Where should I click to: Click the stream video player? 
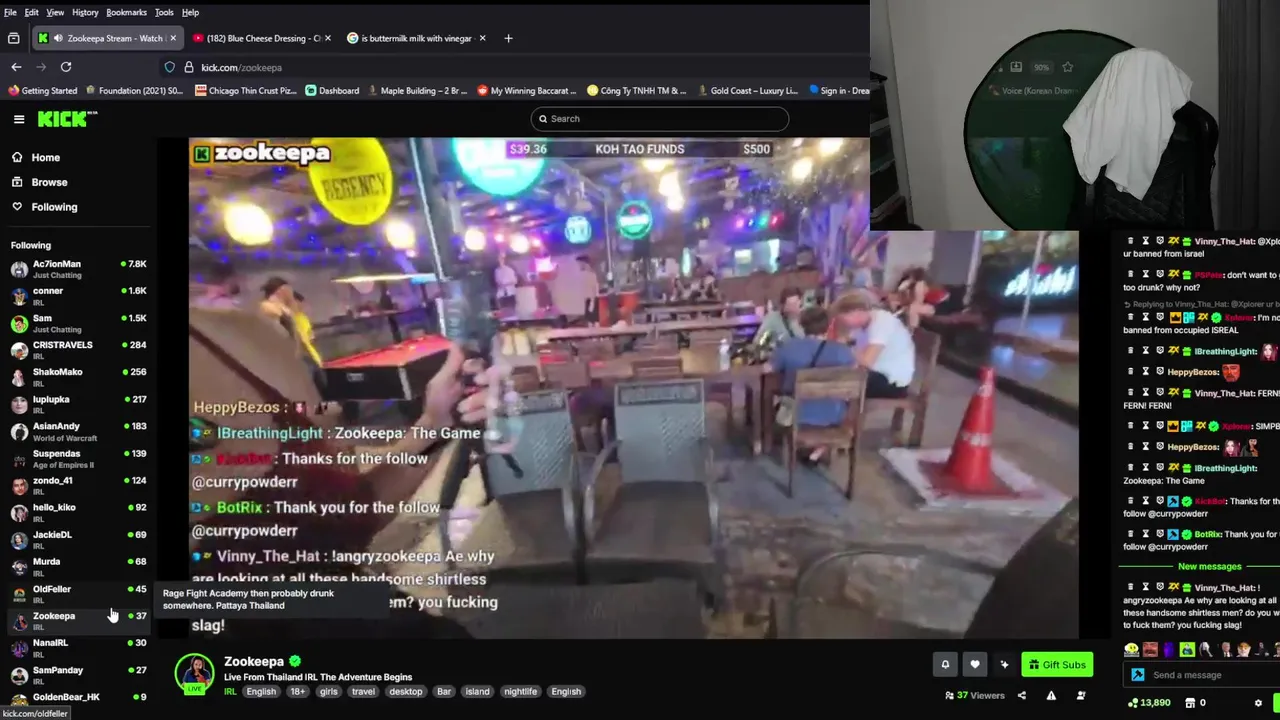pos(634,388)
